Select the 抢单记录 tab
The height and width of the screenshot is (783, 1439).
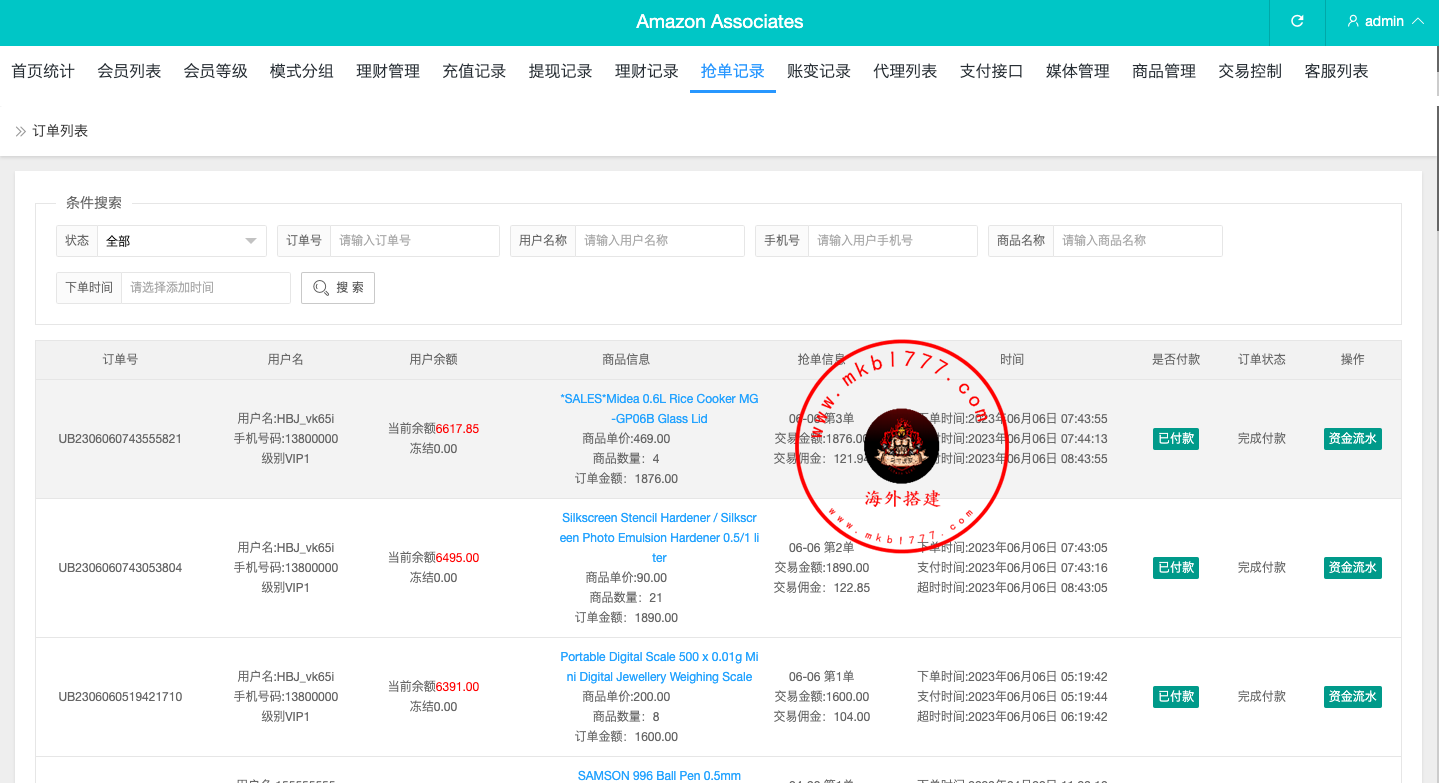733,71
